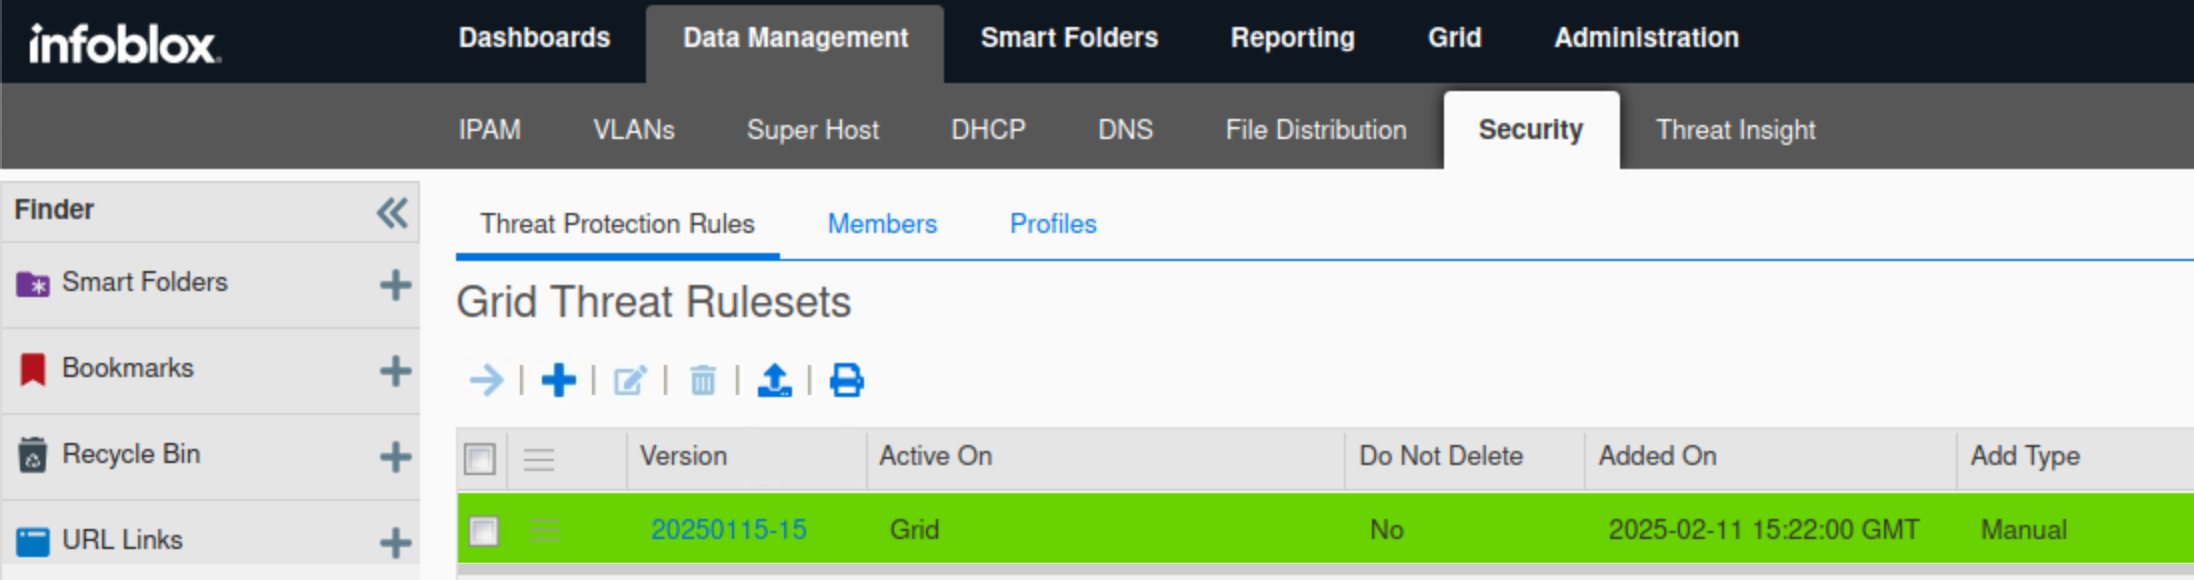Click the Smart Folders purple folder icon
The image size is (2194, 580).
(x=33, y=284)
